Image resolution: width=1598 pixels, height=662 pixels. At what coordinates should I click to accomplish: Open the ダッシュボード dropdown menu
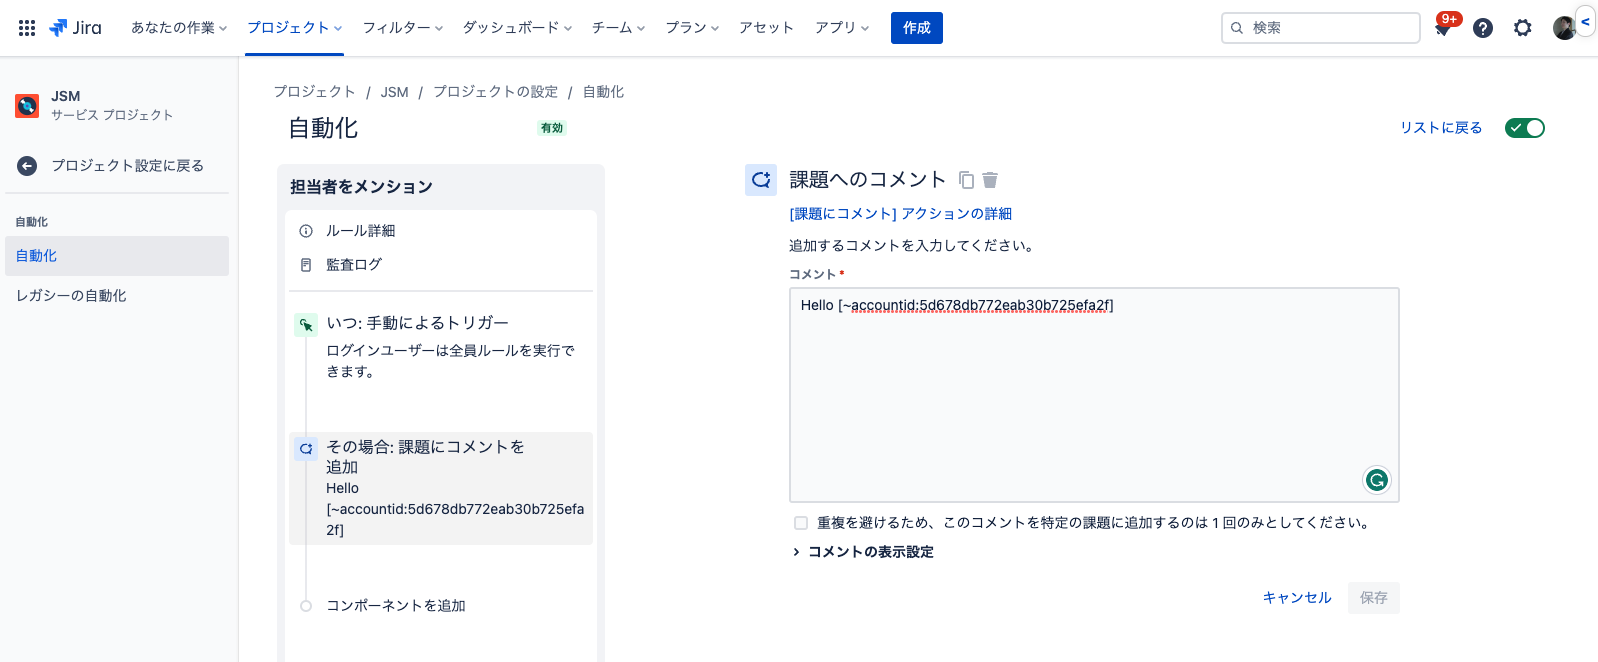[517, 28]
